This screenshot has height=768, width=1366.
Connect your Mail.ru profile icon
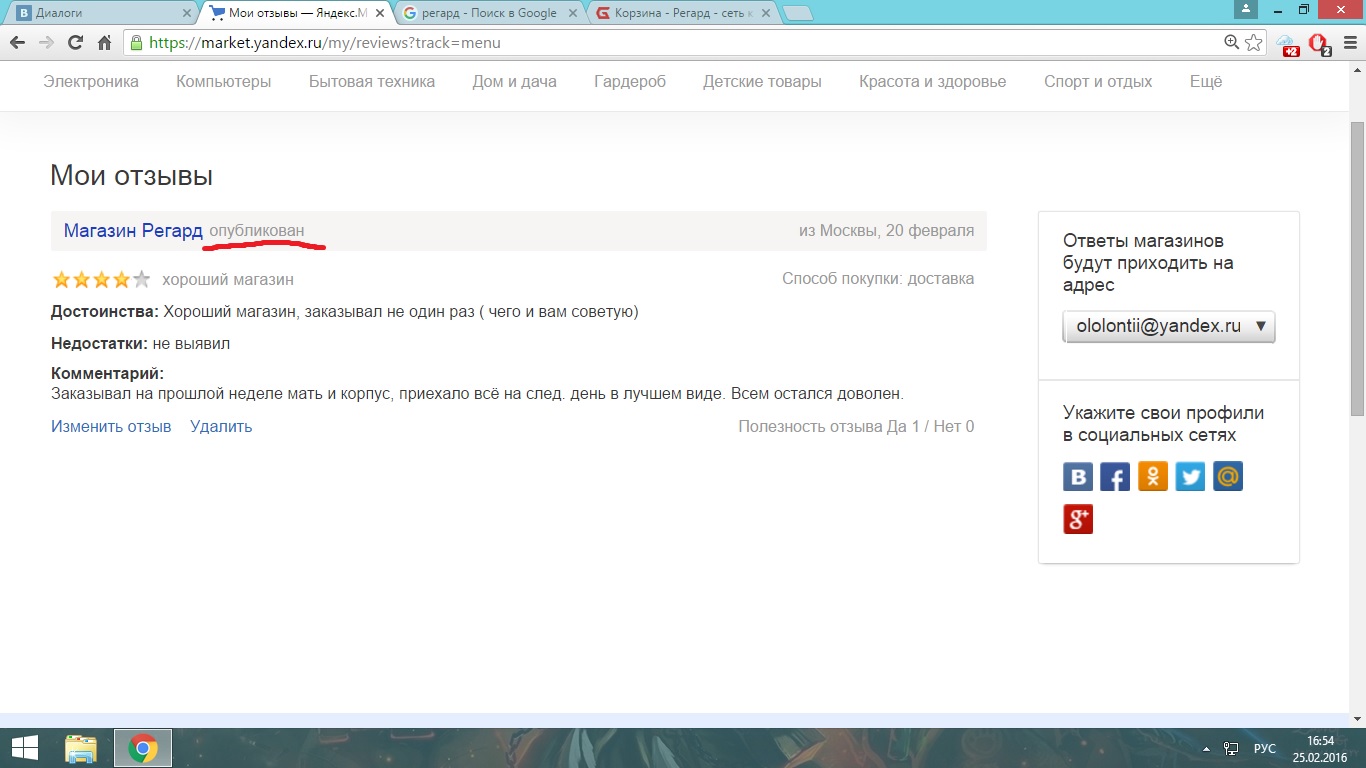pyautogui.click(x=1228, y=477)
